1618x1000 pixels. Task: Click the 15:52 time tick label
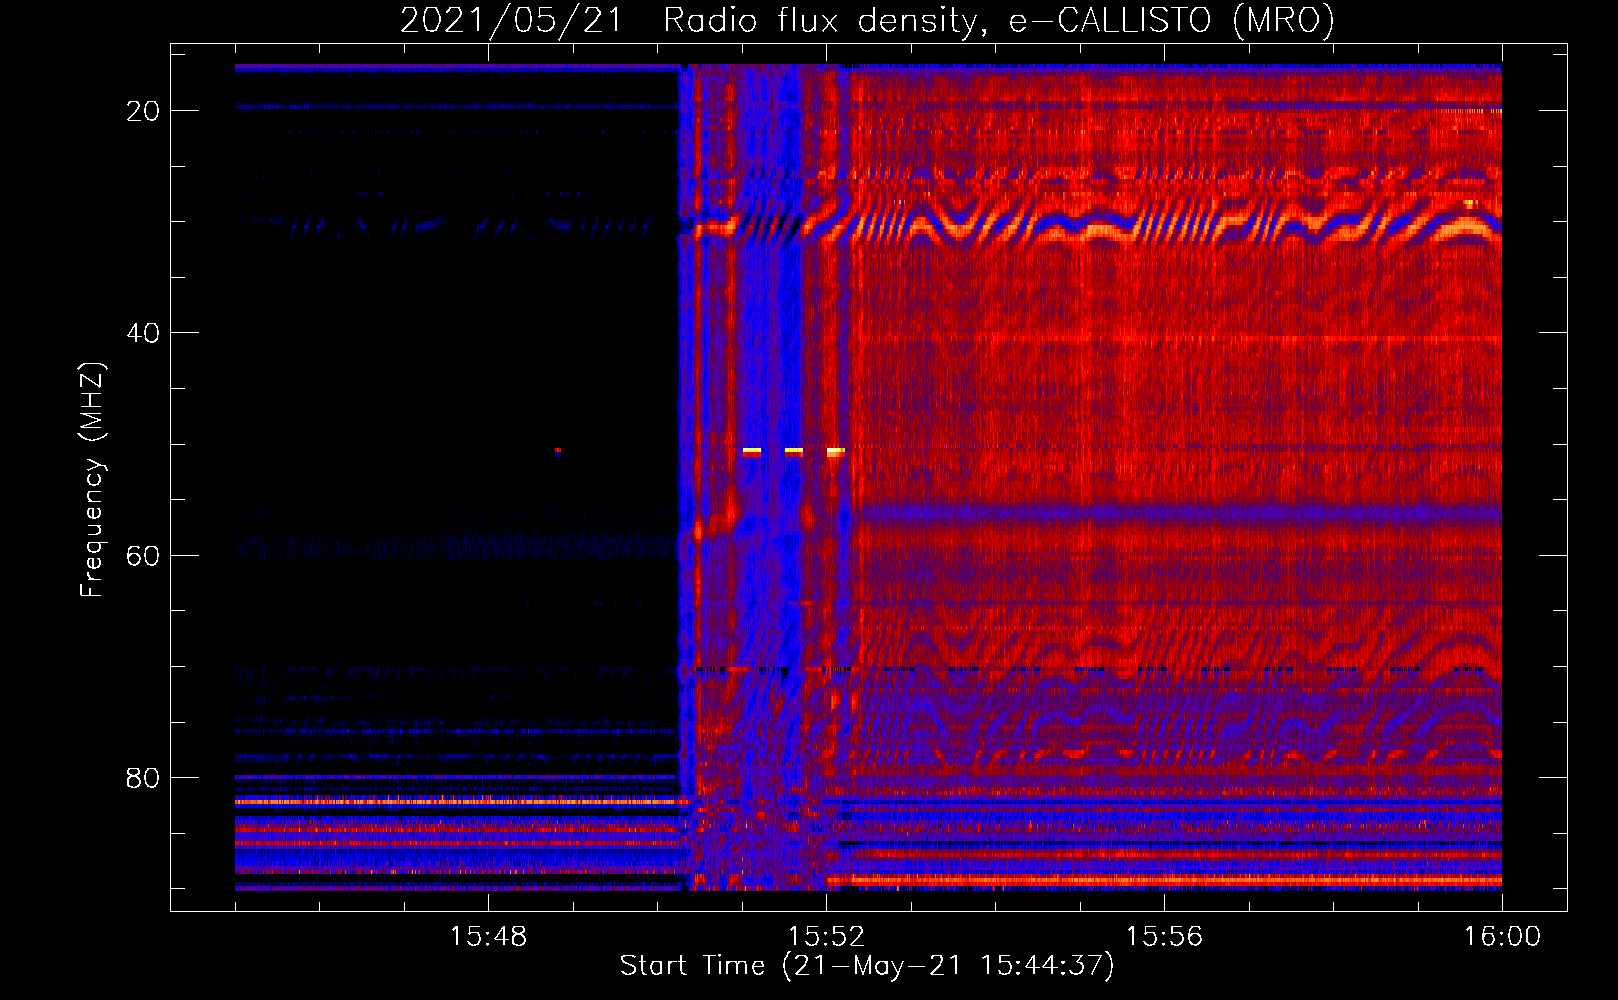(x=826, y=937)
